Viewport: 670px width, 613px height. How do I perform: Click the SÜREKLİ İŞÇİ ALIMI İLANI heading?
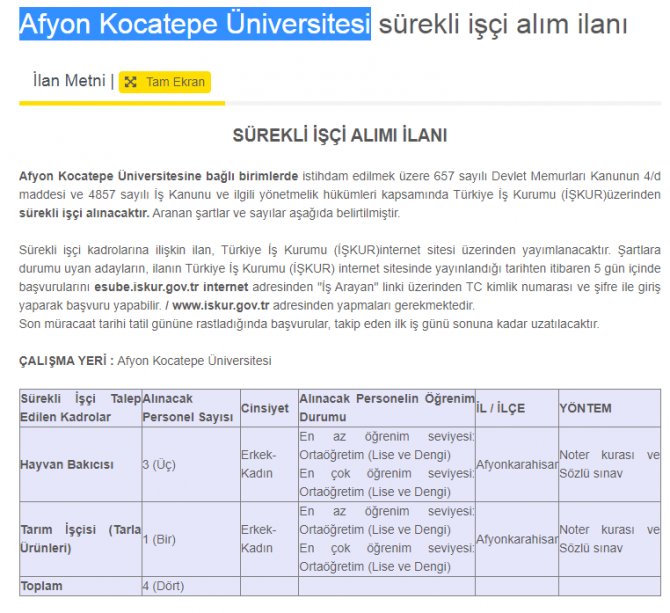pos(340,135)
